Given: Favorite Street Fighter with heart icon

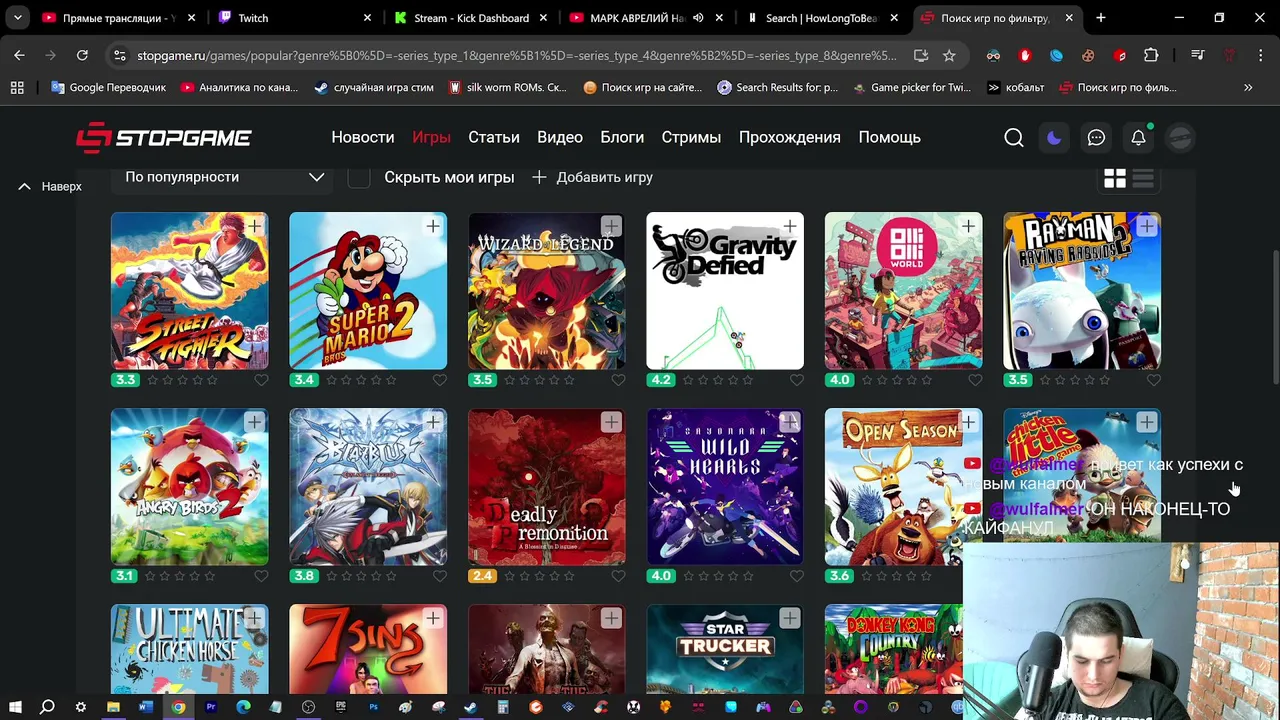Looking at the screenshot, I should 261,380.
